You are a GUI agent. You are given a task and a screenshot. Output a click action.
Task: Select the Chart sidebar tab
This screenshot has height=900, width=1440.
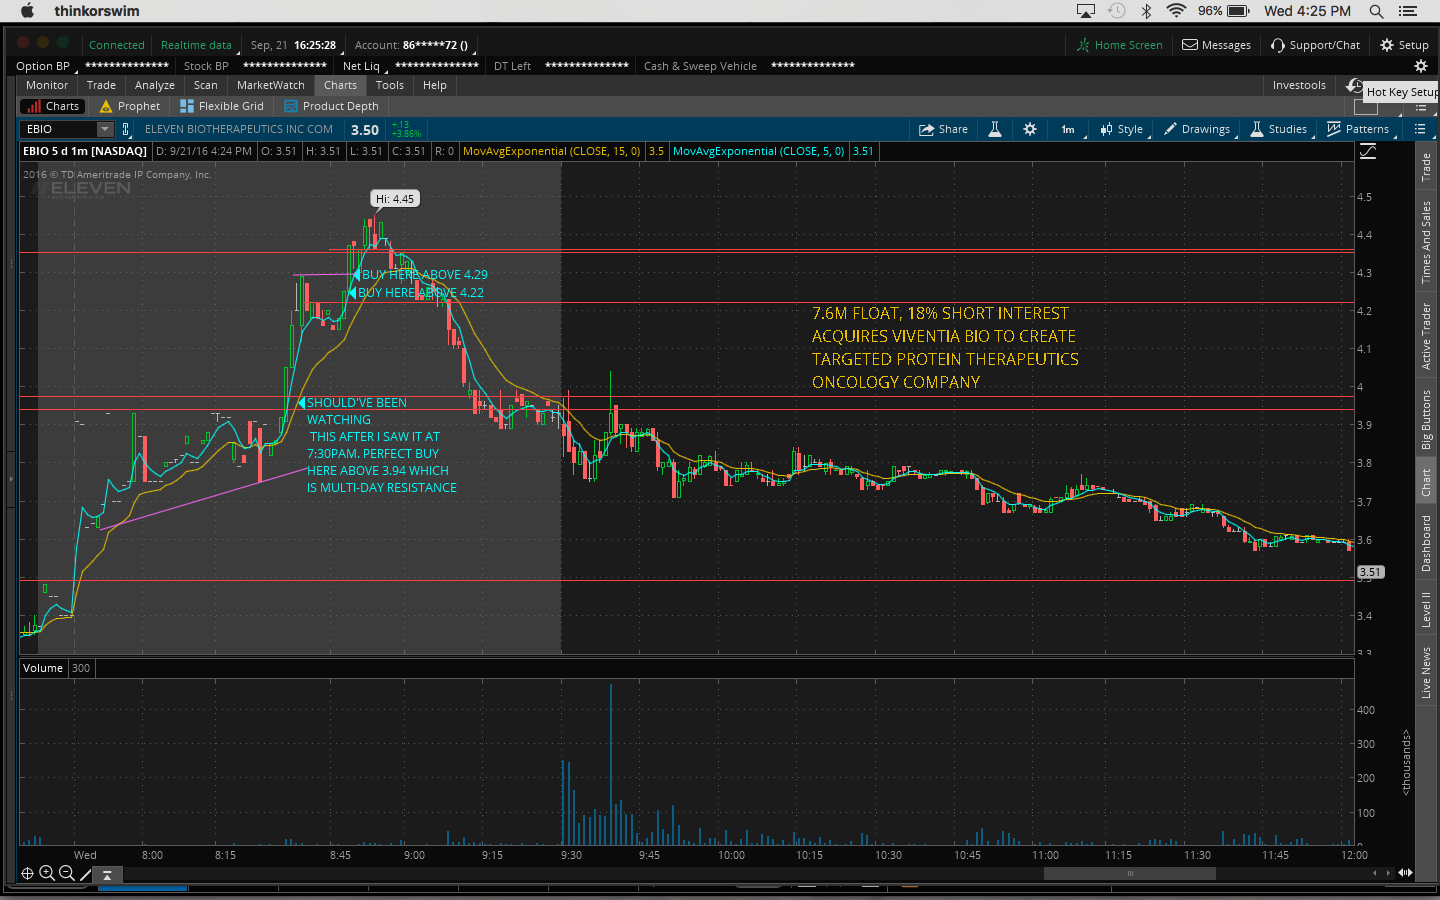tap(1426, 483)
